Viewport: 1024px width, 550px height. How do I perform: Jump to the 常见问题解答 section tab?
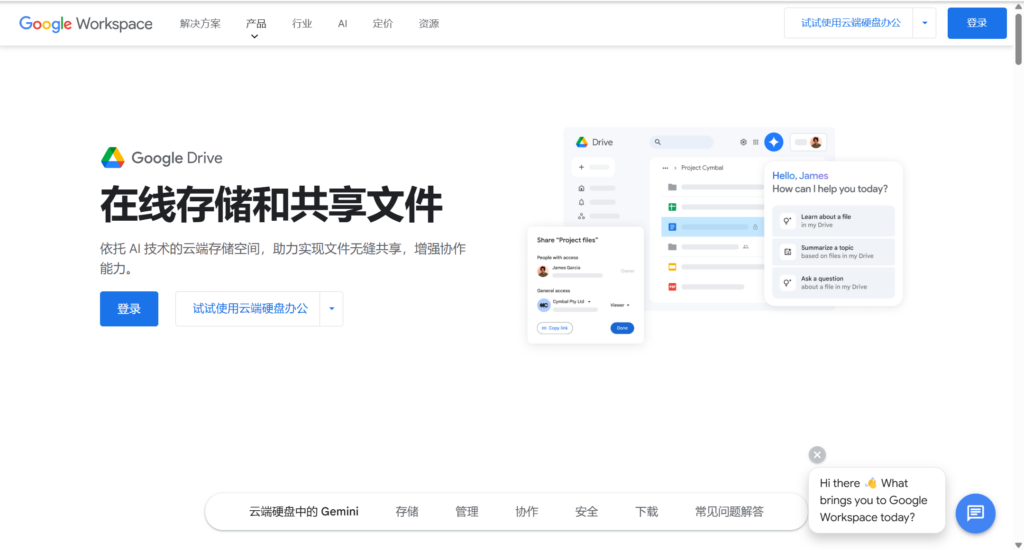click(x=729, y=511)
